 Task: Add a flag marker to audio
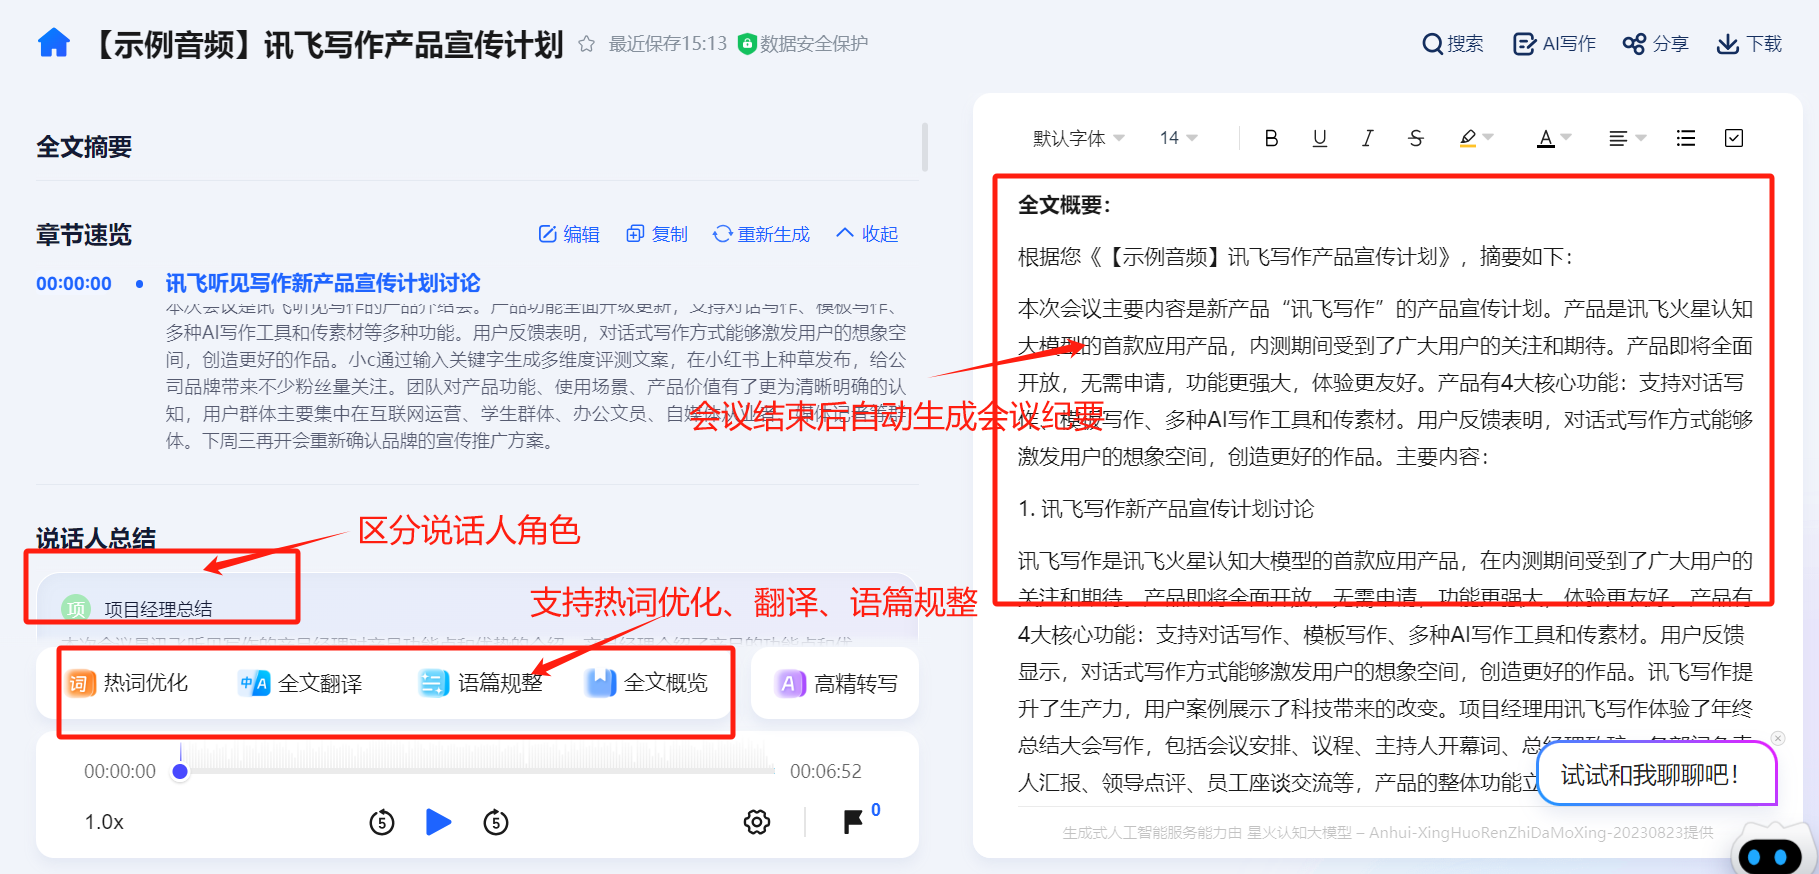click(x=853, y=822)
